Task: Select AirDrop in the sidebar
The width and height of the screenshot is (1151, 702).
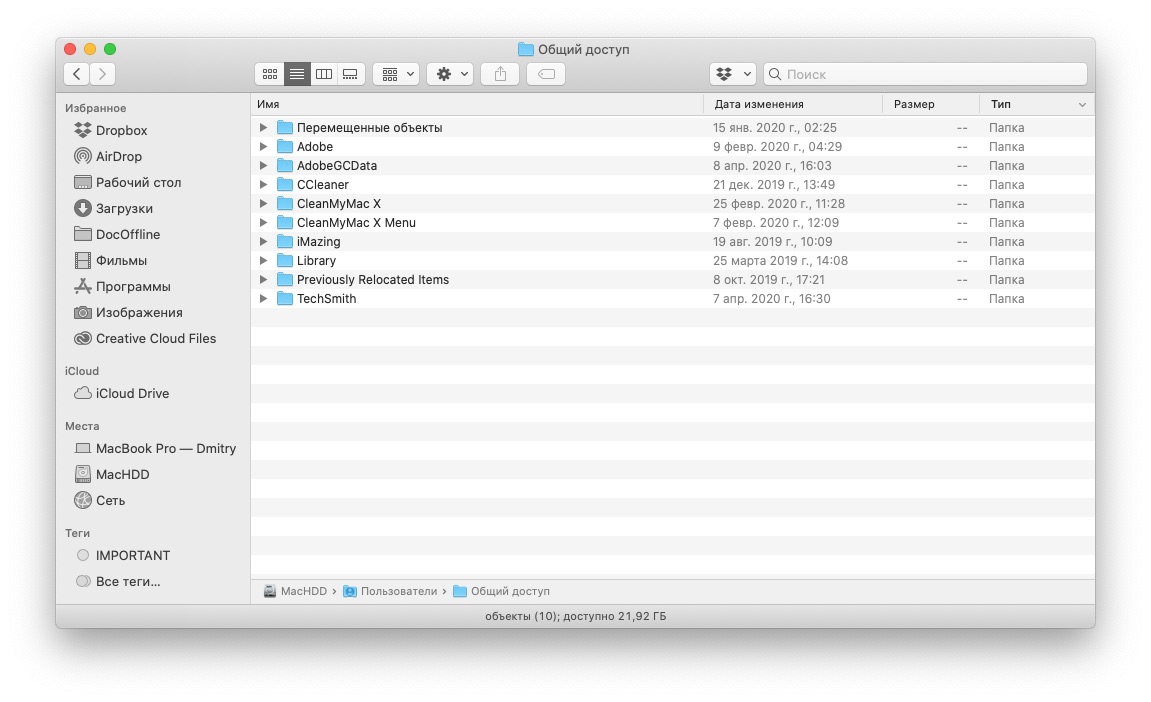Action: 119,156
